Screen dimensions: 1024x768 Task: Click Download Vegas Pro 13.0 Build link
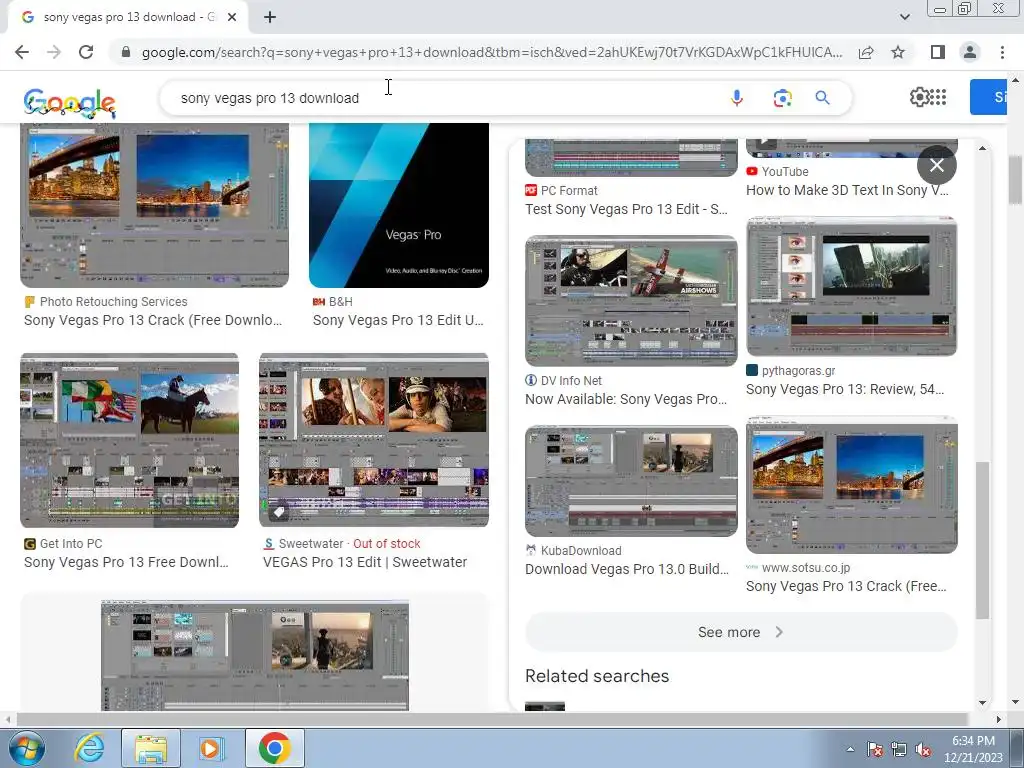pos(626,569)
